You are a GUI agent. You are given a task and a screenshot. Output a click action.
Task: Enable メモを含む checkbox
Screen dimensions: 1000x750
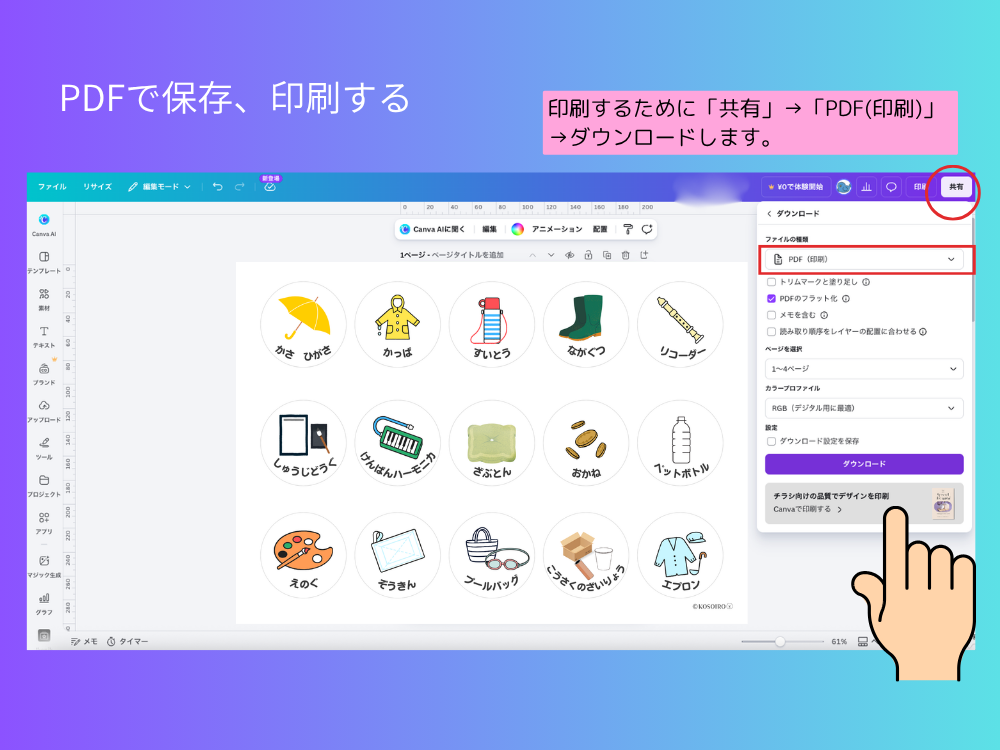771,315
